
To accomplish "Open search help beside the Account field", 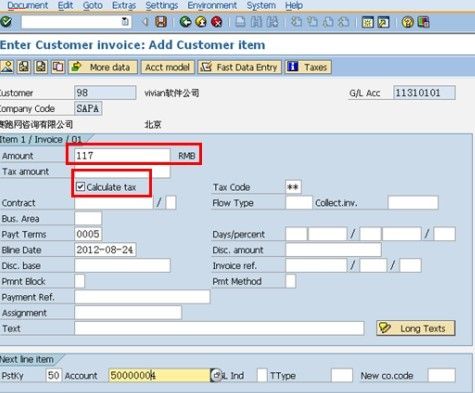I will tap(217, 375).
